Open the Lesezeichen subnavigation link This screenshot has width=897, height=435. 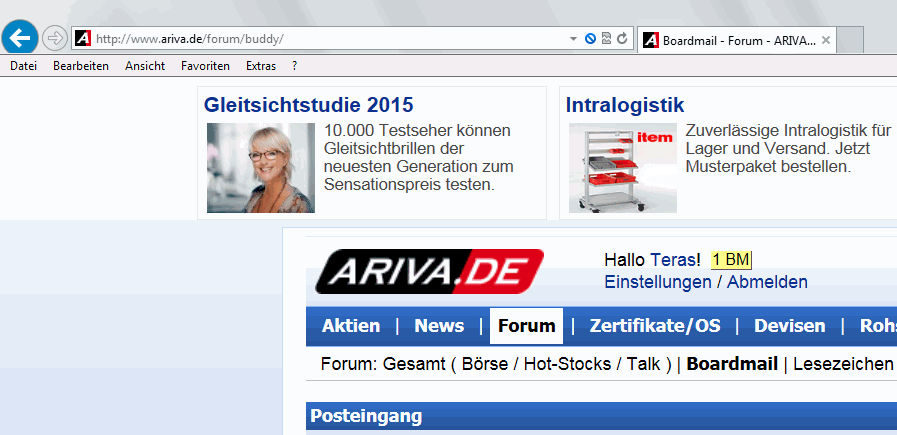pyautogui.click(x=843, y=364)
